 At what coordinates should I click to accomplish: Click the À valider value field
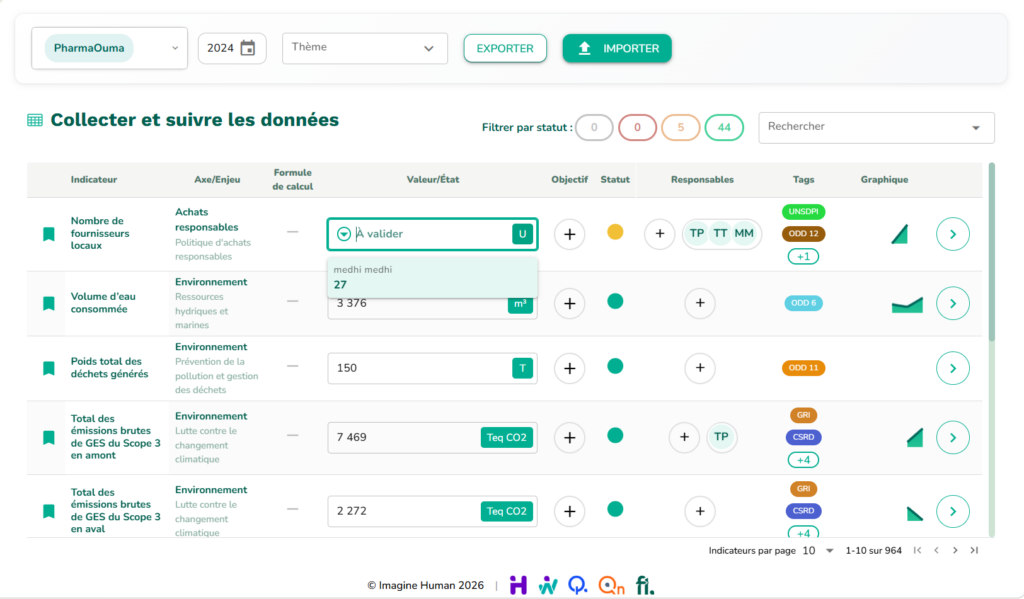[432, 234]
